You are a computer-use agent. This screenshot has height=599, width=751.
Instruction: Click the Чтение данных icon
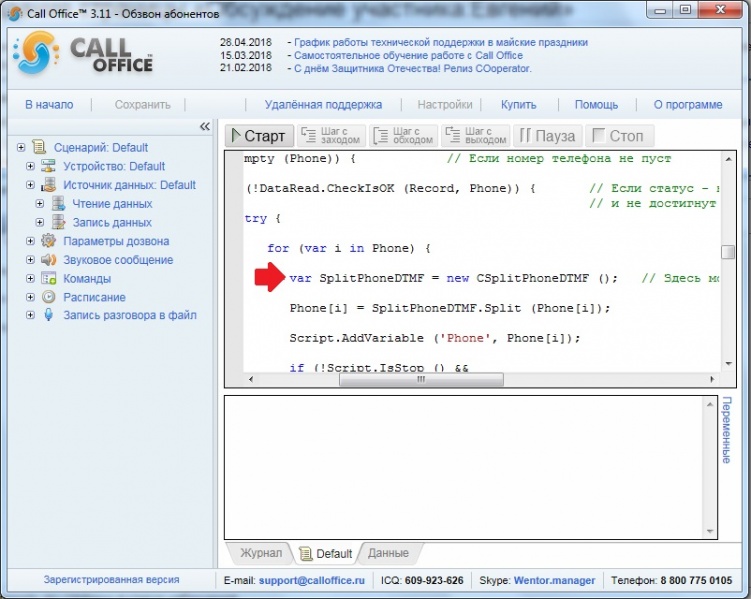tap(58, 203)
